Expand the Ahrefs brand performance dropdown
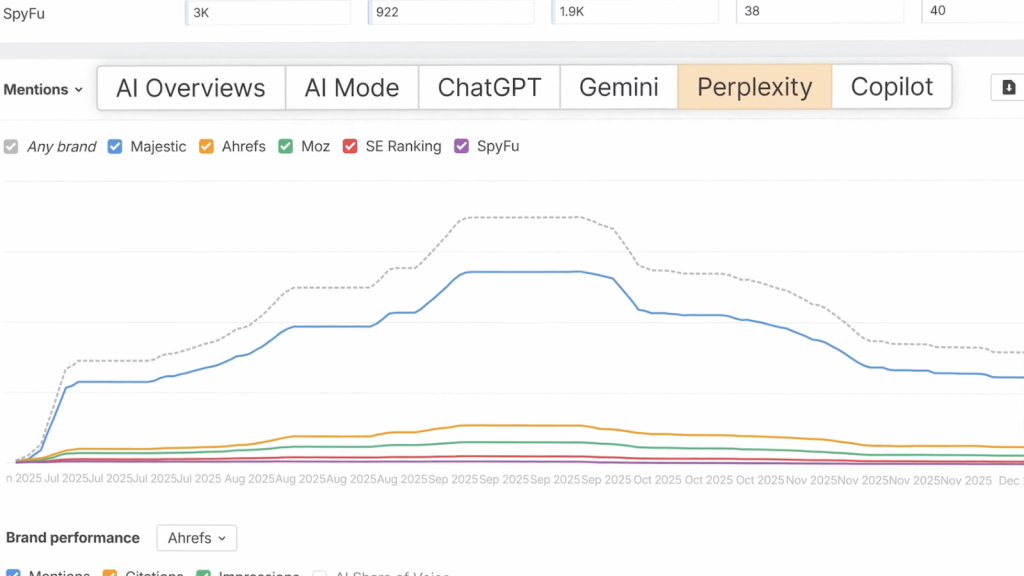 click(196, 538)
